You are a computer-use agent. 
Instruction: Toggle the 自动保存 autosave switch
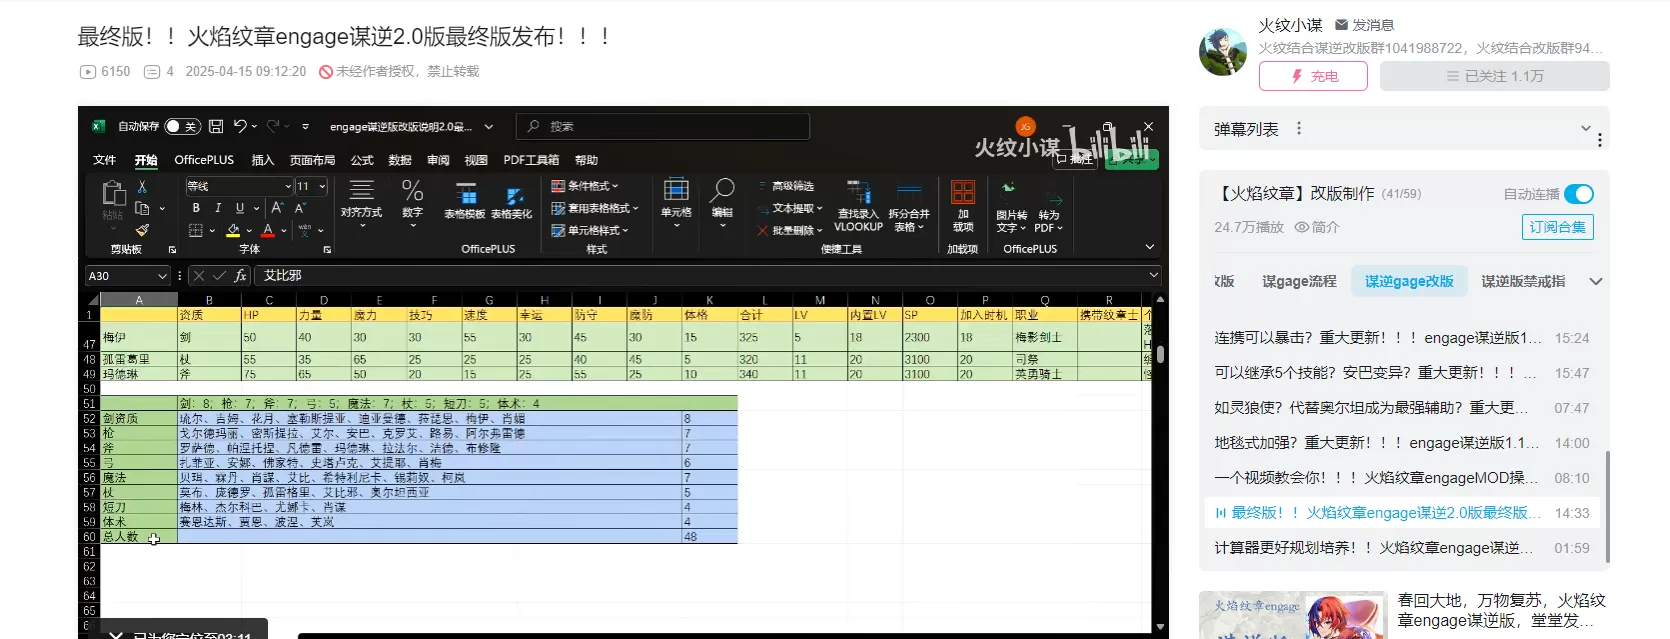coord(183,127)
